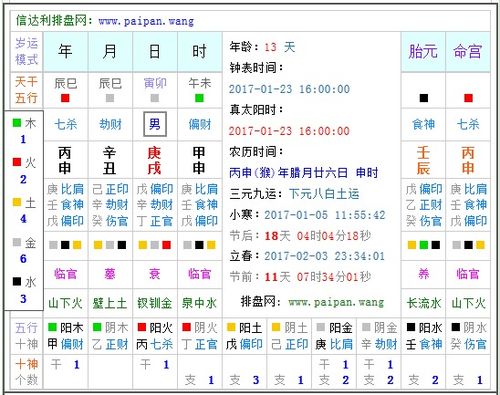Click the blue 钟表时间 2017-01-23 16:00:00 value
Image resolution: width=500 pixels, height=395 pixels.
[289, 89]
